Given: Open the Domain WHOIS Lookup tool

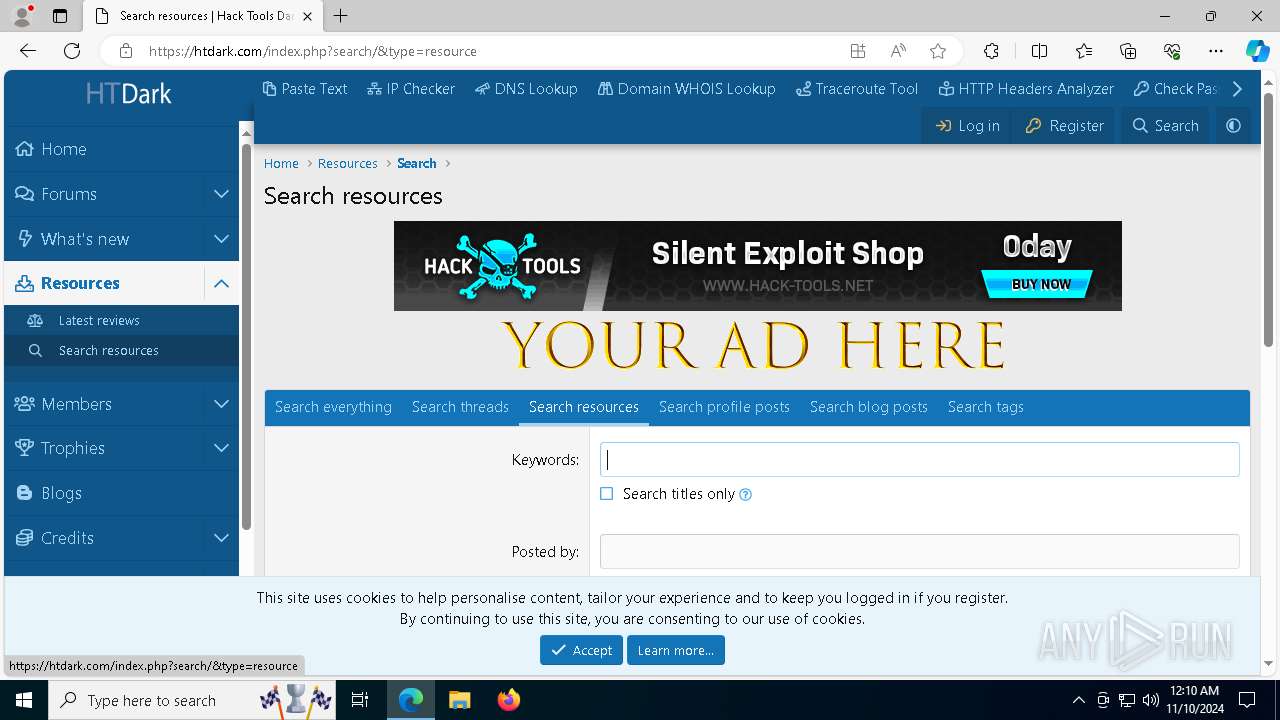Looking at the screenshot, I should pyautogui.click(x=686, y=88).
